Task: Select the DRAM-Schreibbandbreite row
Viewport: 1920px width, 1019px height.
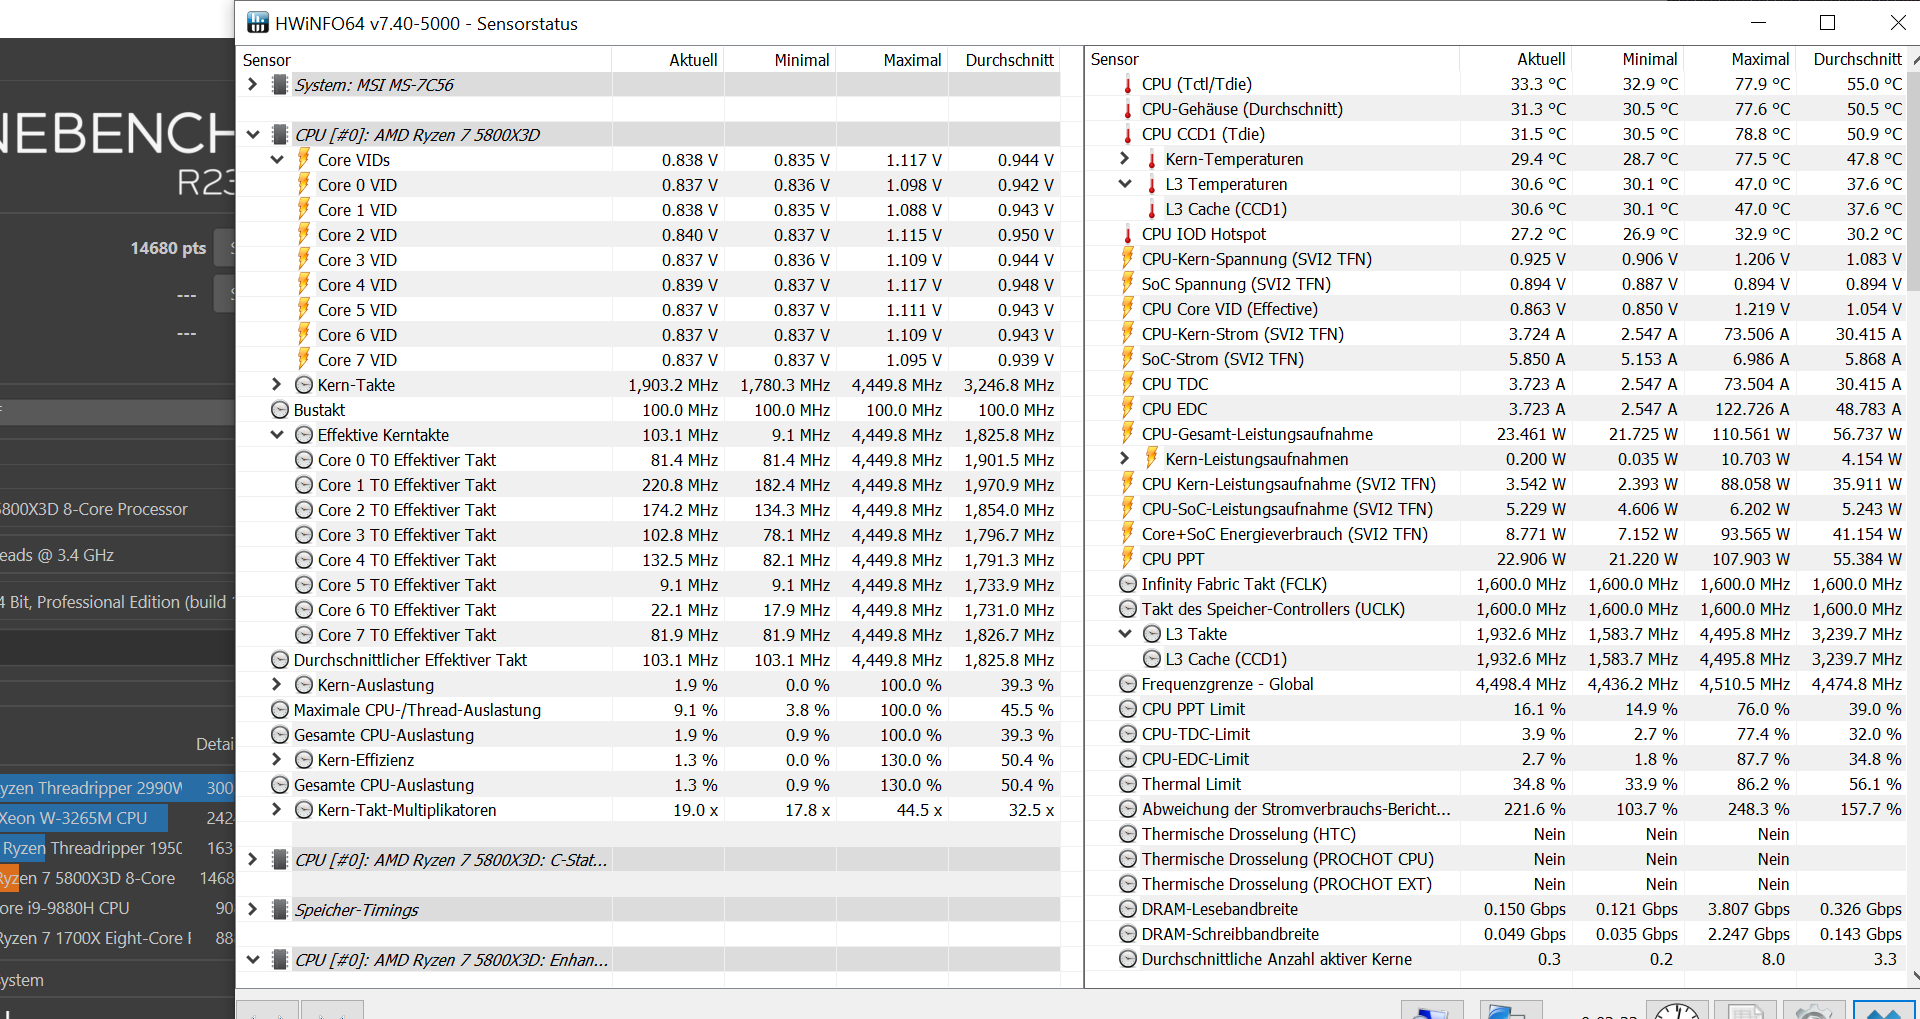Action: [x=1495, y=934]
